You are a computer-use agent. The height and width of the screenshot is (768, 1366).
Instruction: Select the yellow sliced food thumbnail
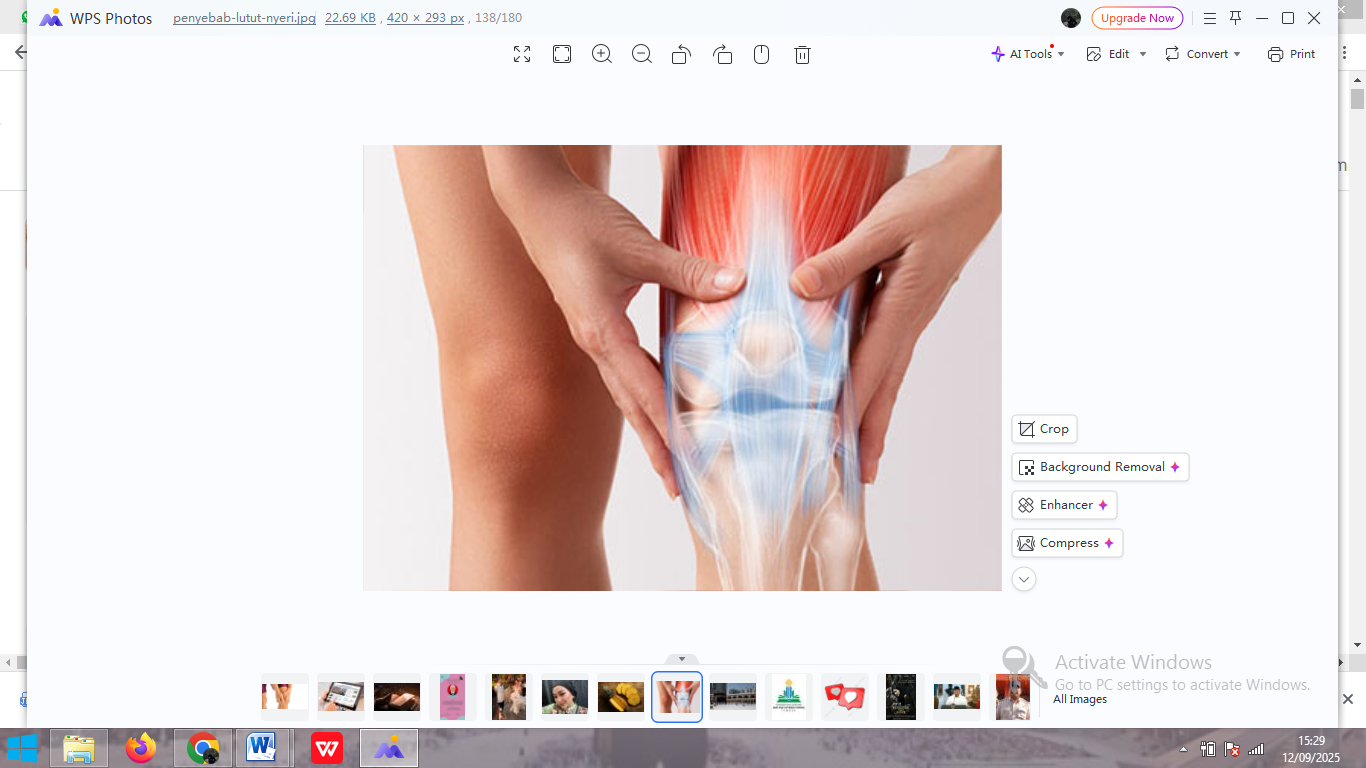(621, 697)
